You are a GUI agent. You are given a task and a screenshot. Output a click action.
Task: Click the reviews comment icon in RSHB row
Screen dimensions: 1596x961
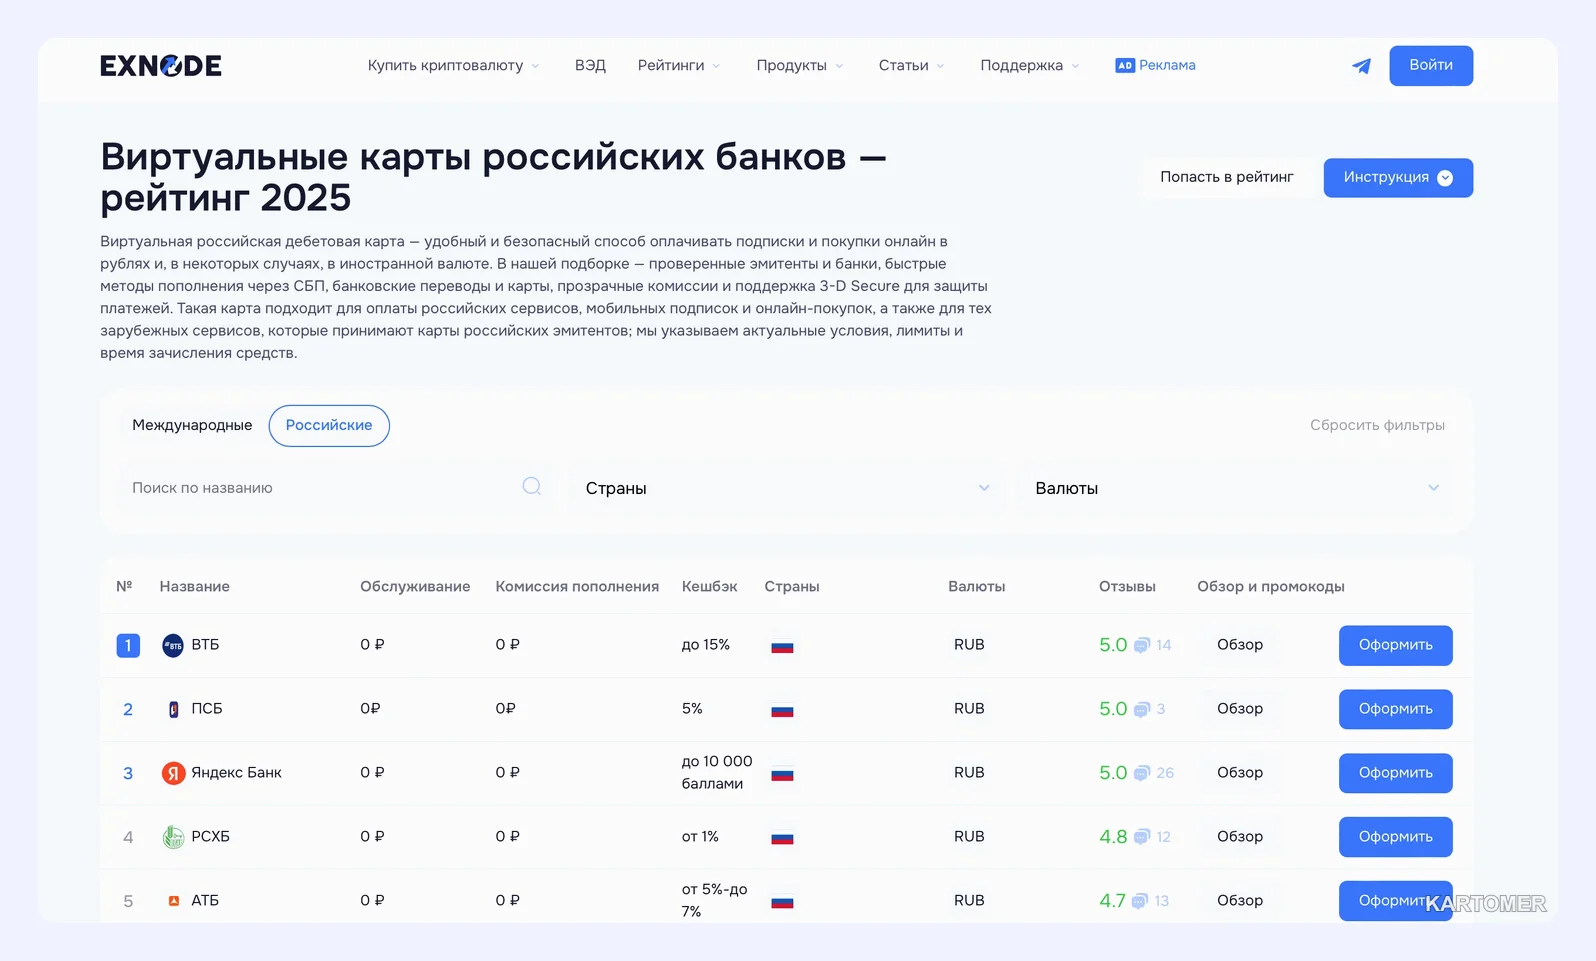click(1141, 837)
